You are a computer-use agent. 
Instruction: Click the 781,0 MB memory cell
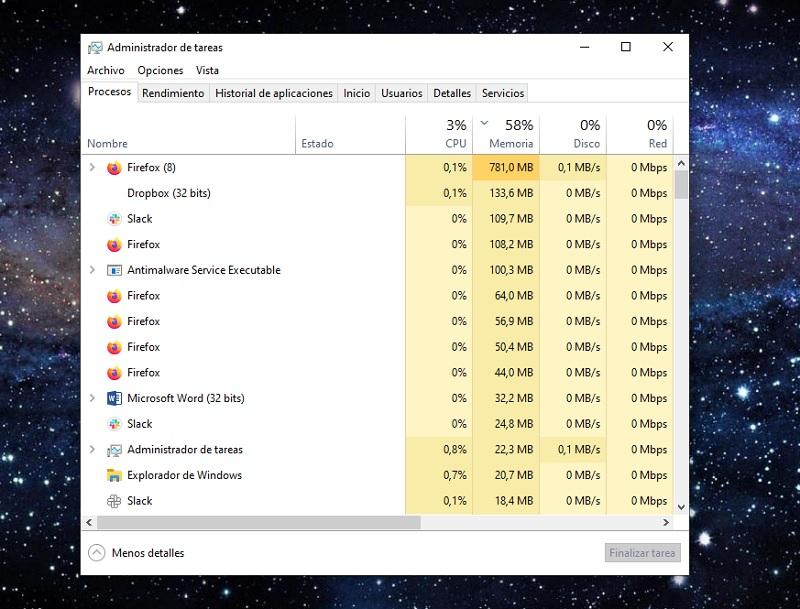click(506, 167)
